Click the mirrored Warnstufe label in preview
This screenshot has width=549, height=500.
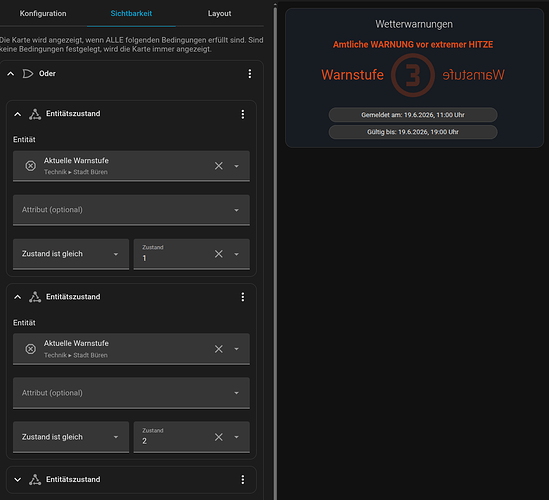473,75
